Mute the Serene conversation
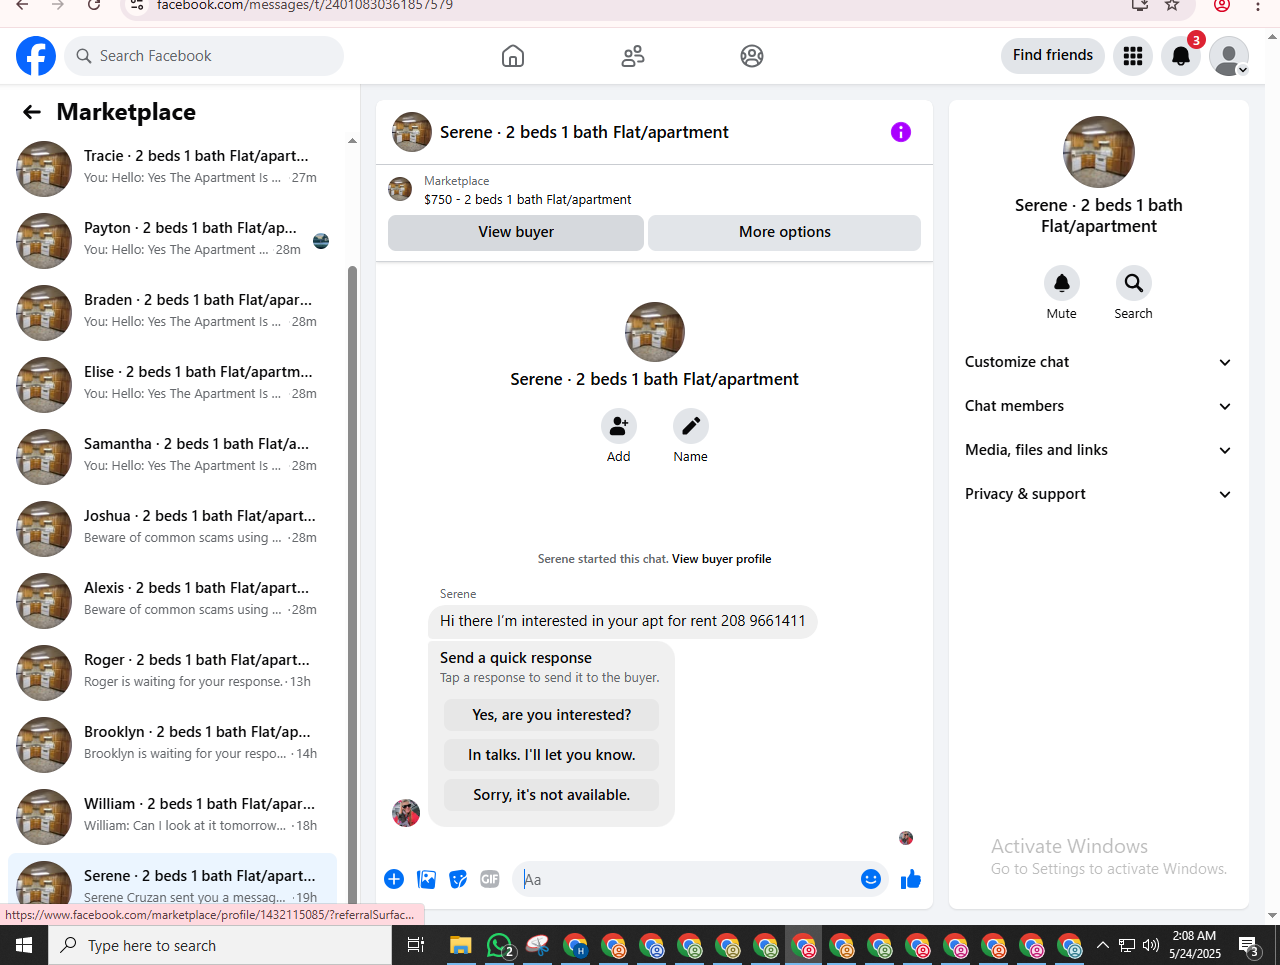Viewport: 1280px width, 965px height. pos(1062,283)
